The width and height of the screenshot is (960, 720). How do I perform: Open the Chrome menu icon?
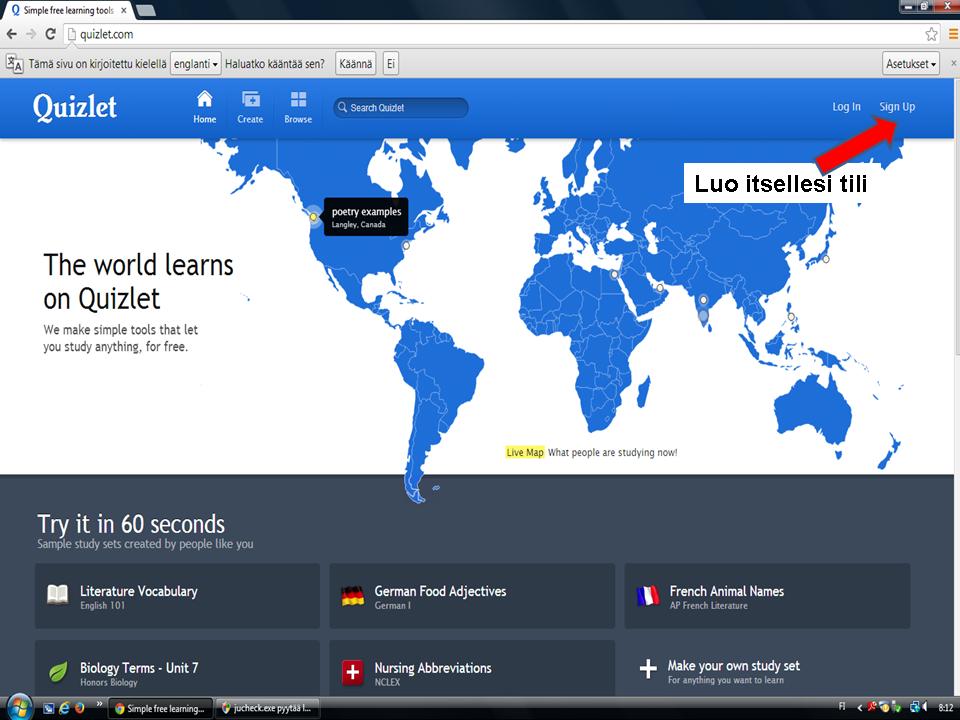click(x=953, y=34)
